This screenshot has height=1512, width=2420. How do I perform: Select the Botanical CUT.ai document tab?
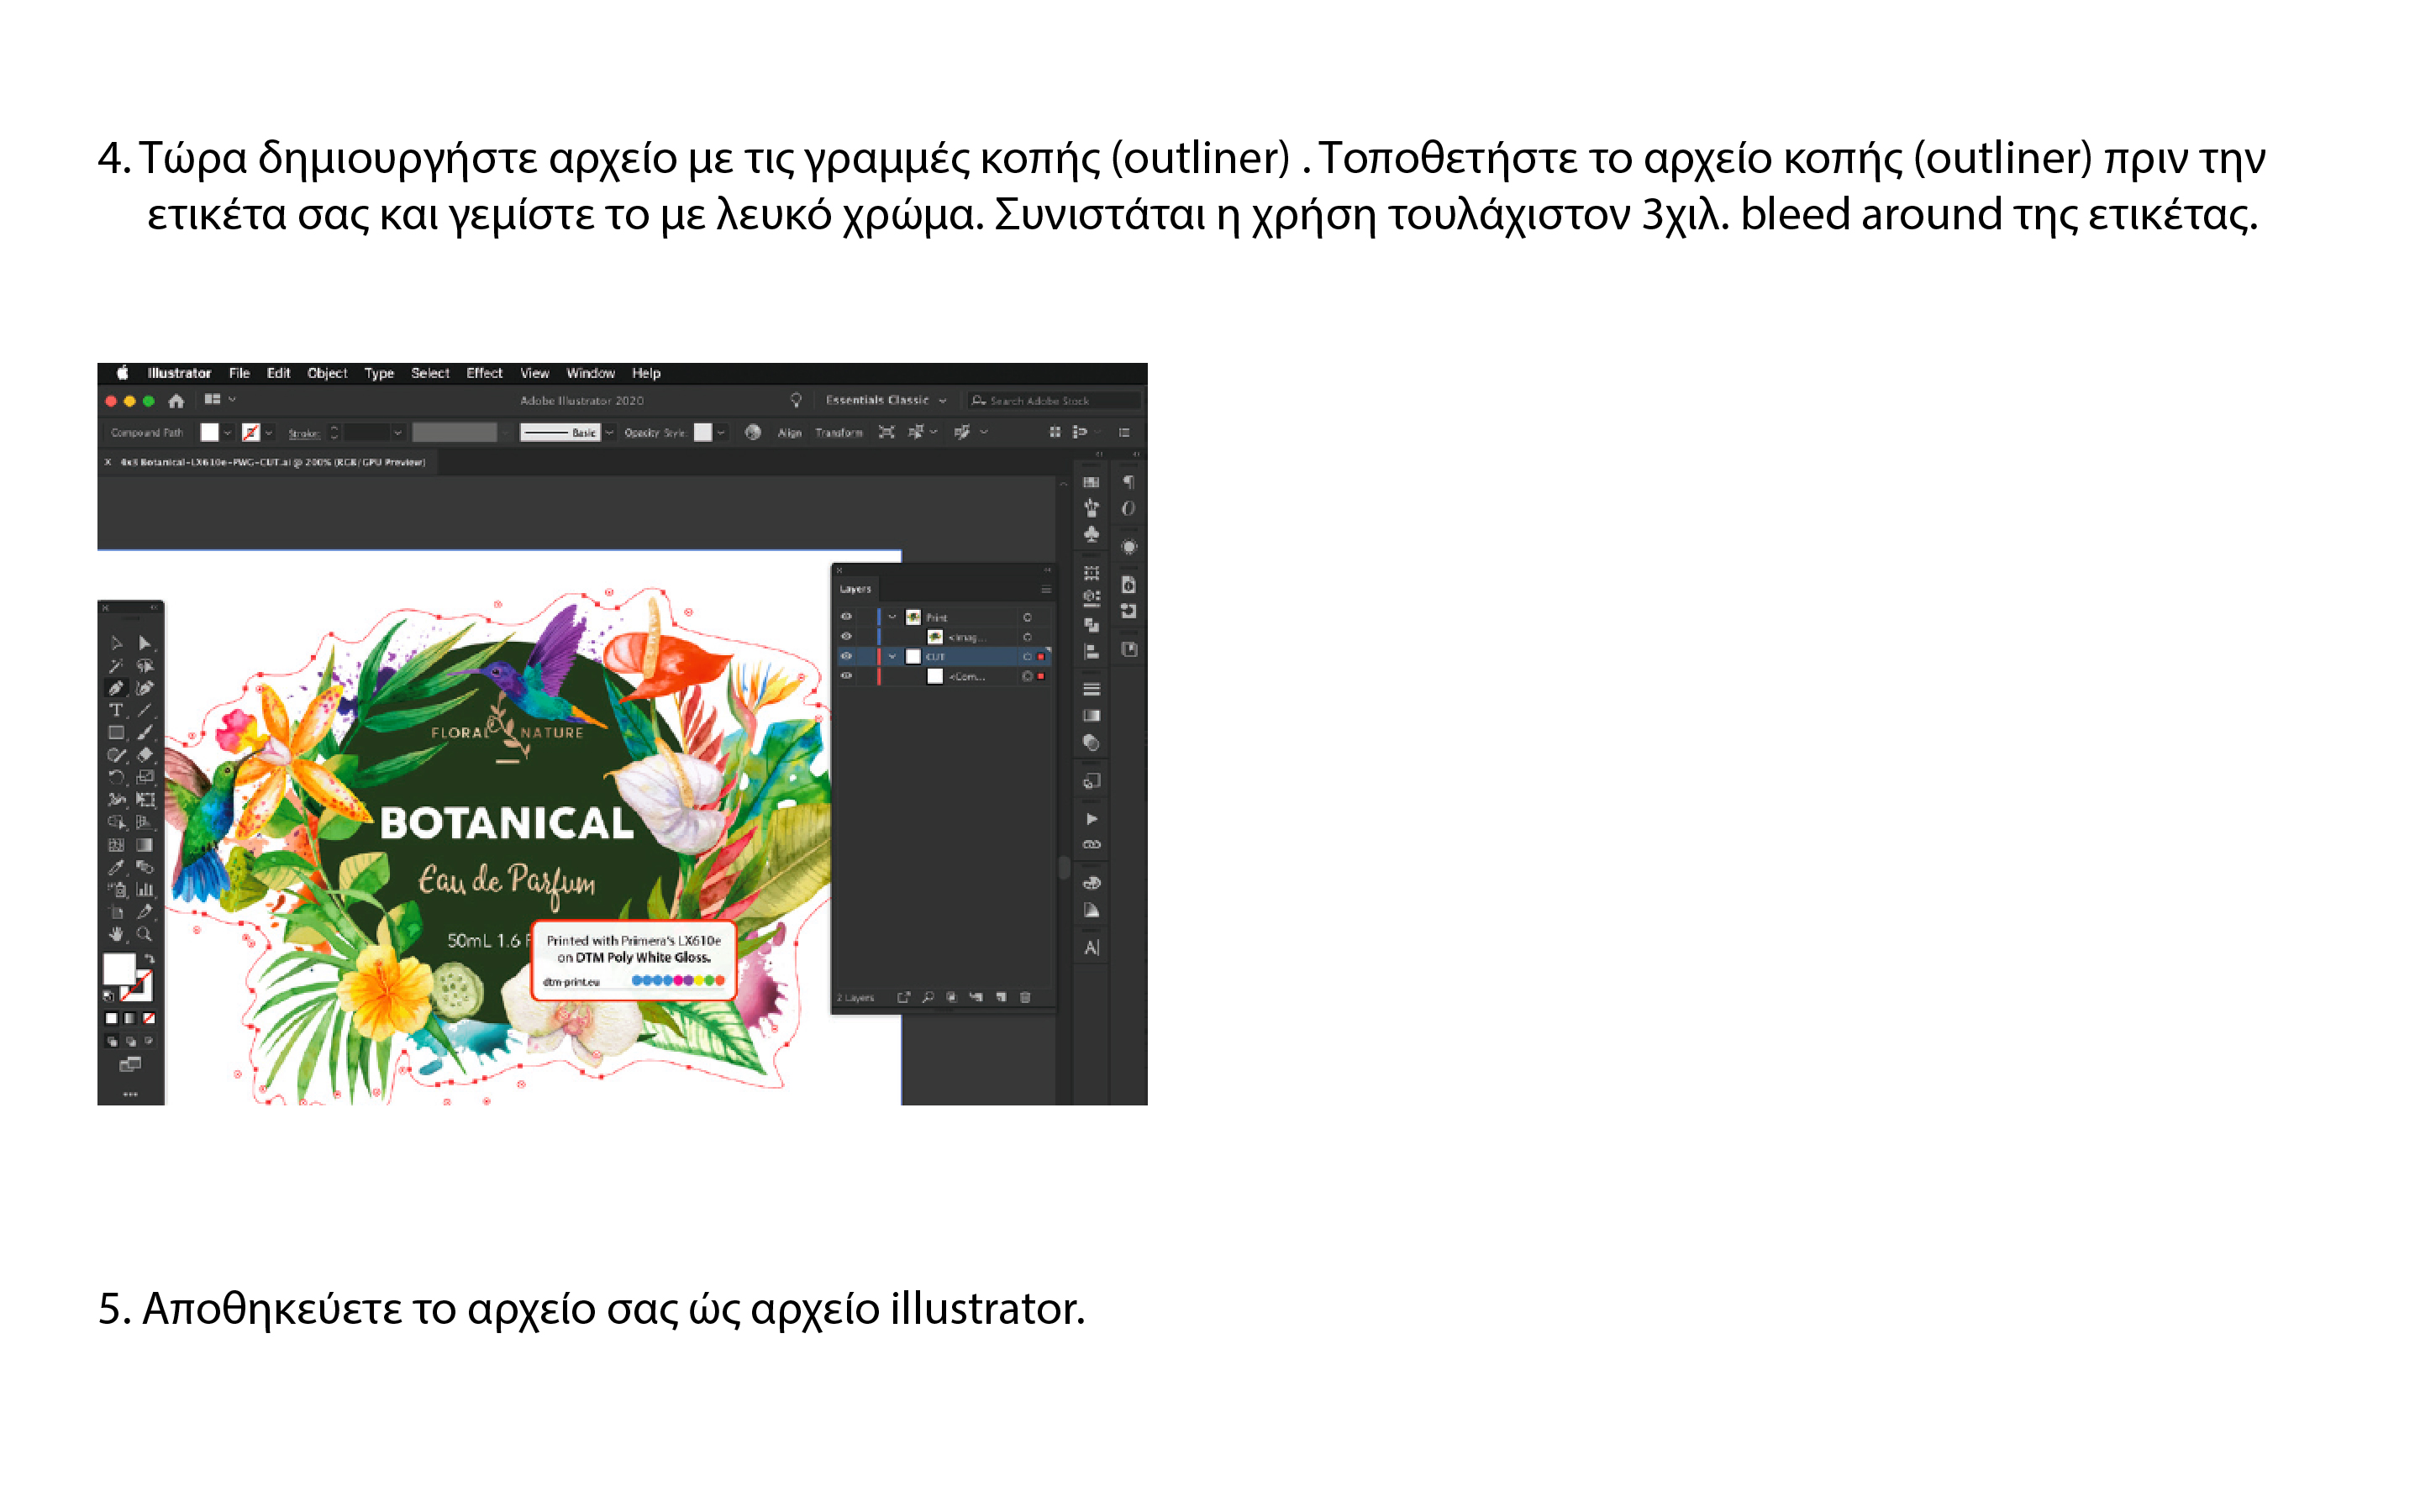coord(273,462)
